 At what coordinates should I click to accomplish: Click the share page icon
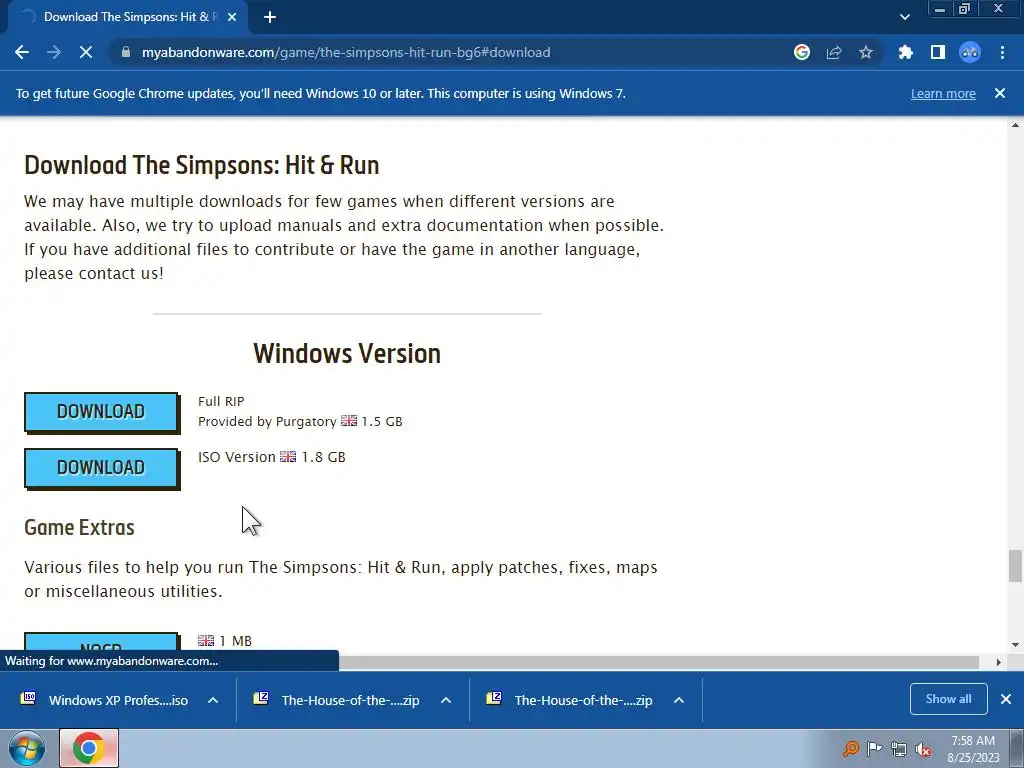point(834,52)
